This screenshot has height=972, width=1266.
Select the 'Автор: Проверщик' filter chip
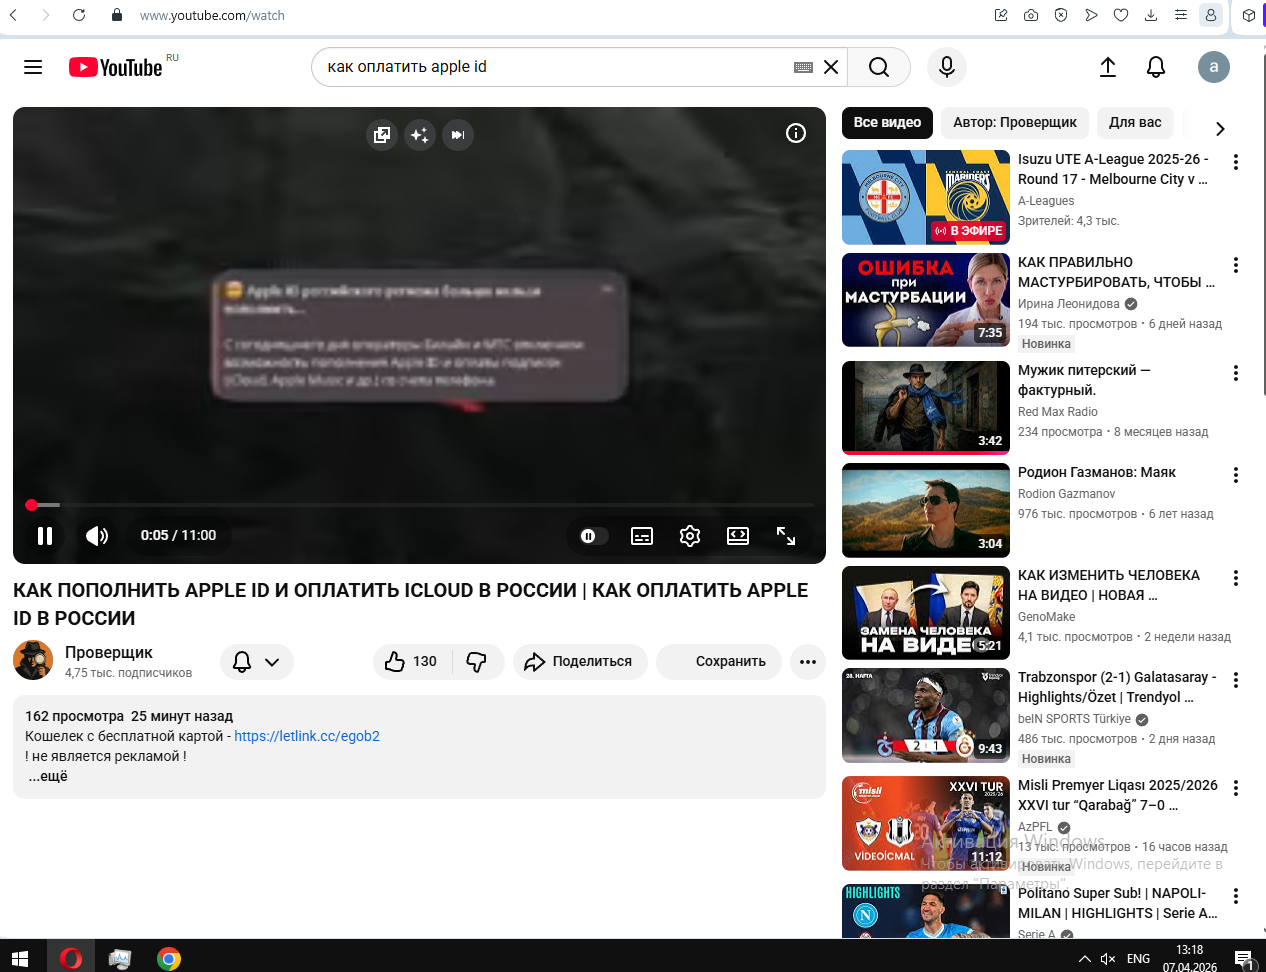1014,123
